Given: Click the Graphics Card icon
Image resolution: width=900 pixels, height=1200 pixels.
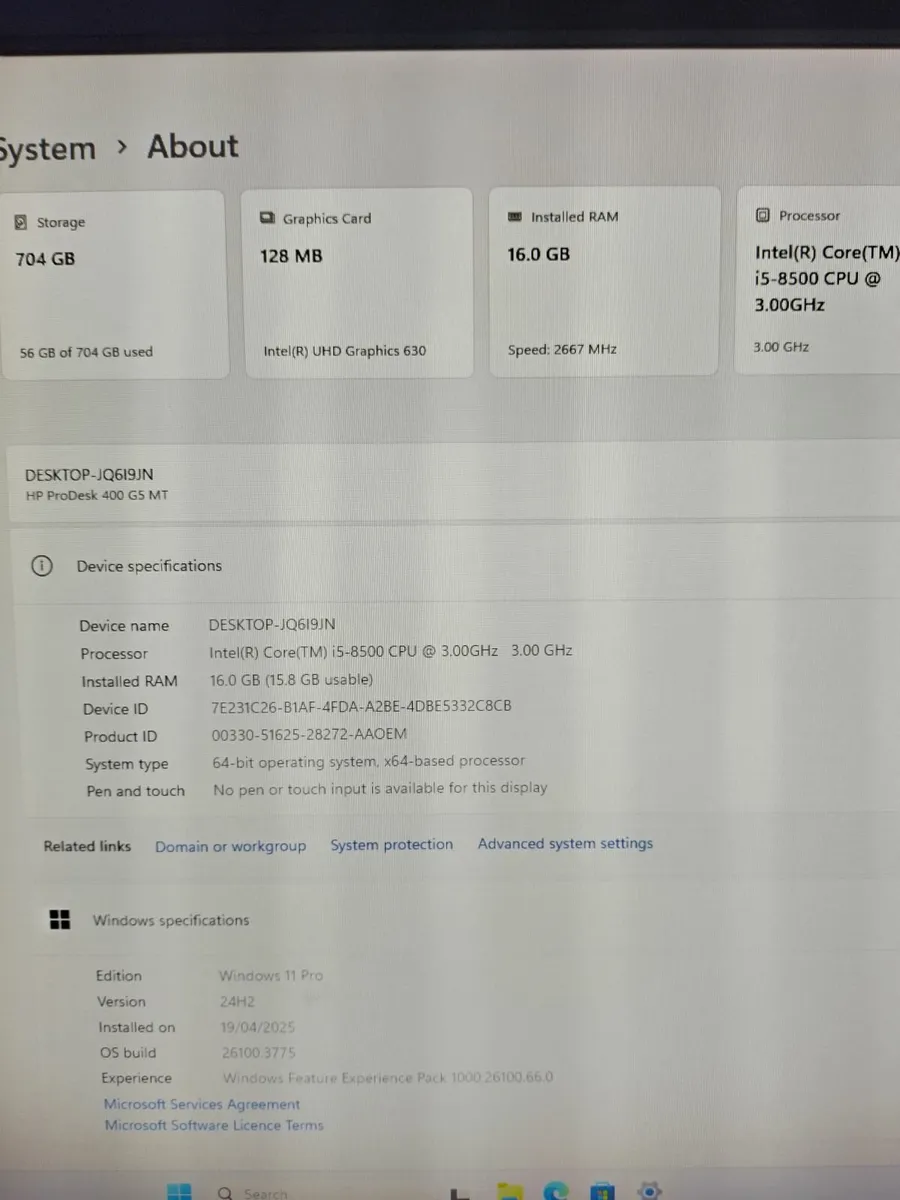Looking at the screenshot, I should 267,218.
